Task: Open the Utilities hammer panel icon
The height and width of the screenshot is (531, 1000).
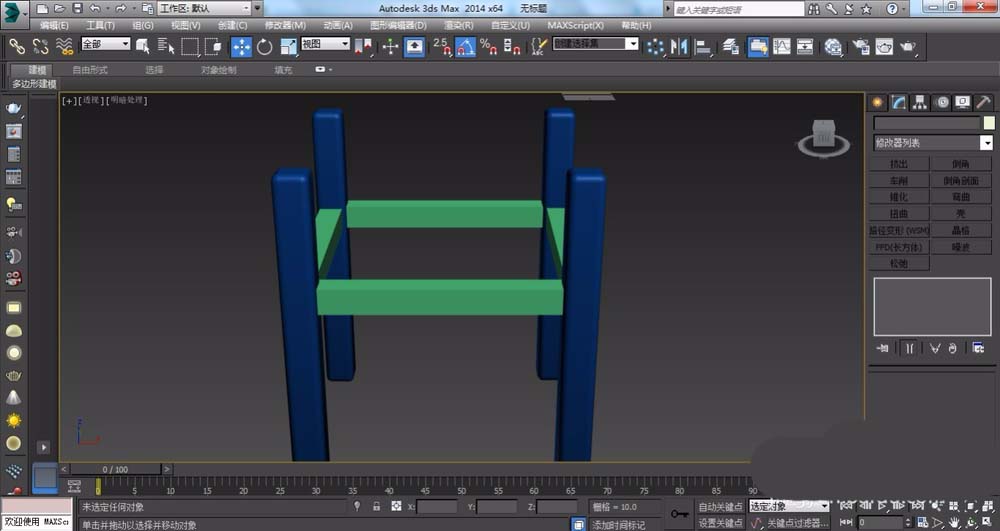Action: pyautogui.click(x=983, y=102)
